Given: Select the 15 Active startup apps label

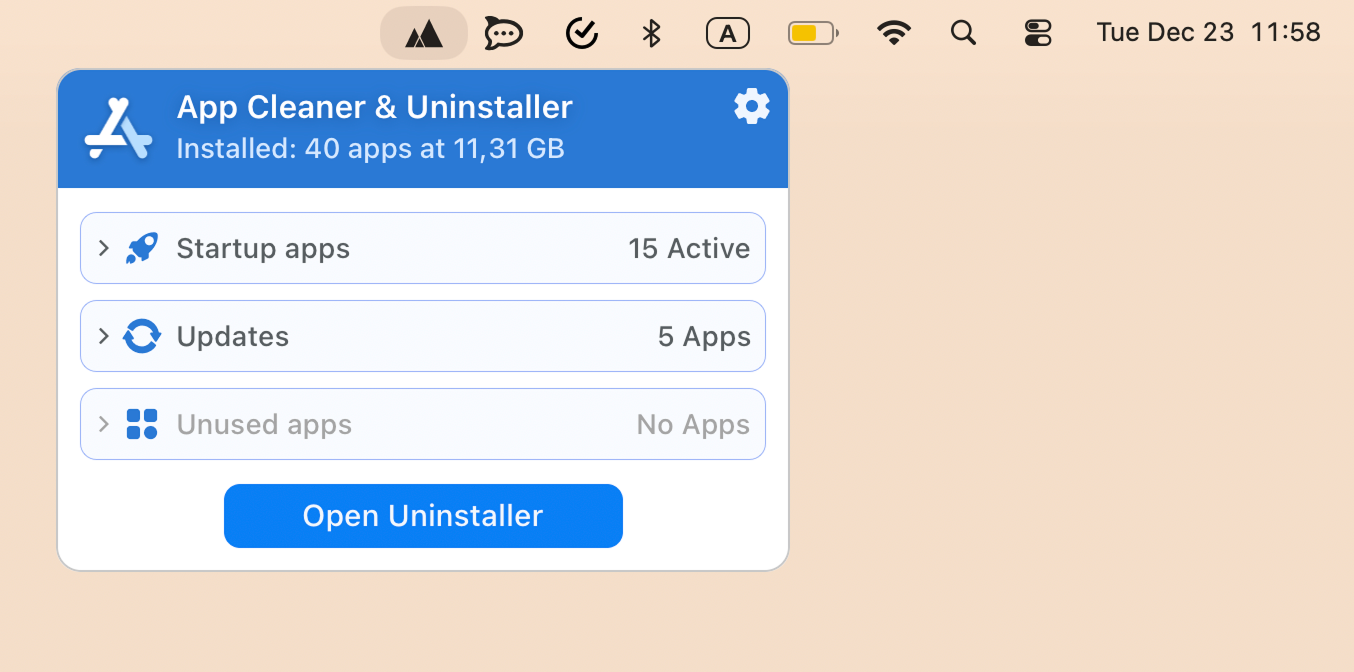Looking at the screenshot, I should (689, 247).
